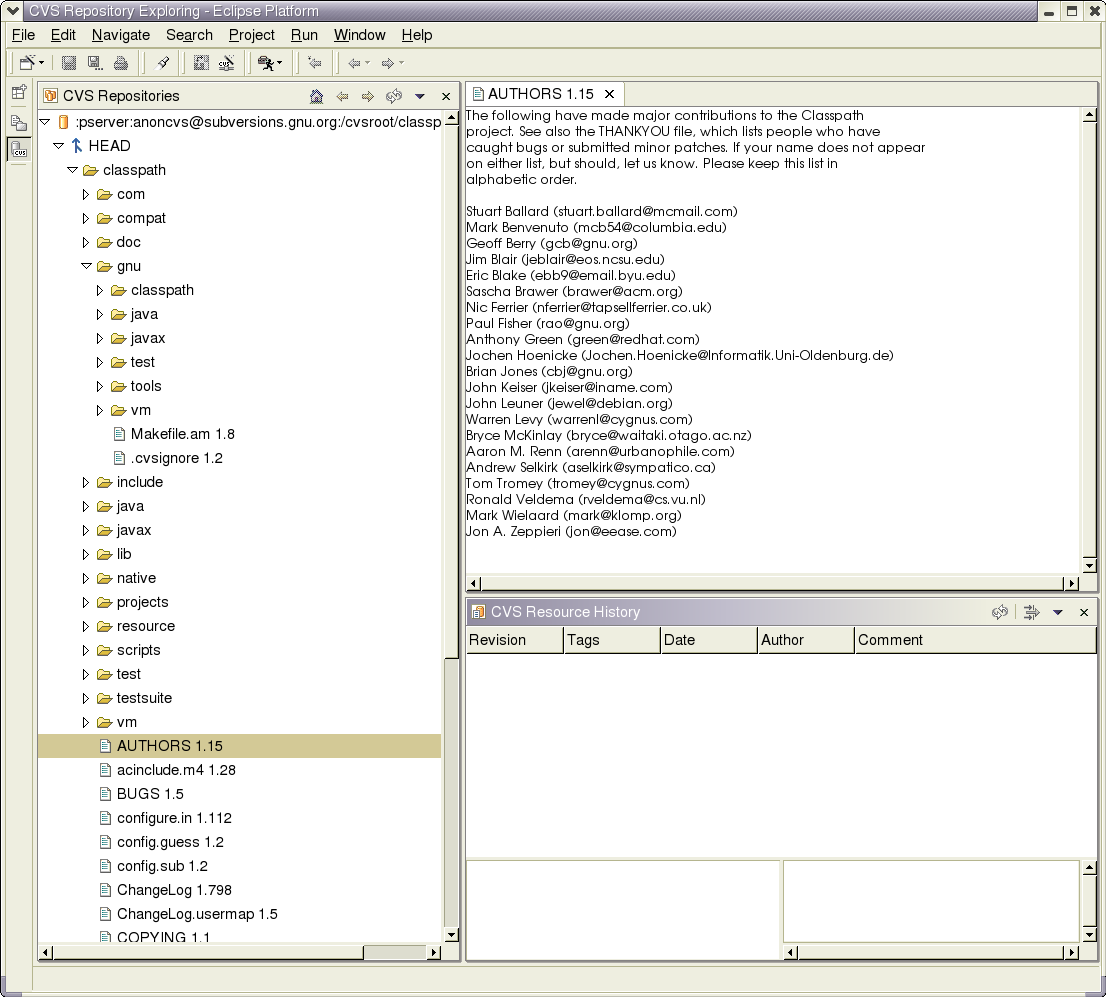
Task: Click the Home icon in CVS Repositories
Action: click(x=317, y=96)
